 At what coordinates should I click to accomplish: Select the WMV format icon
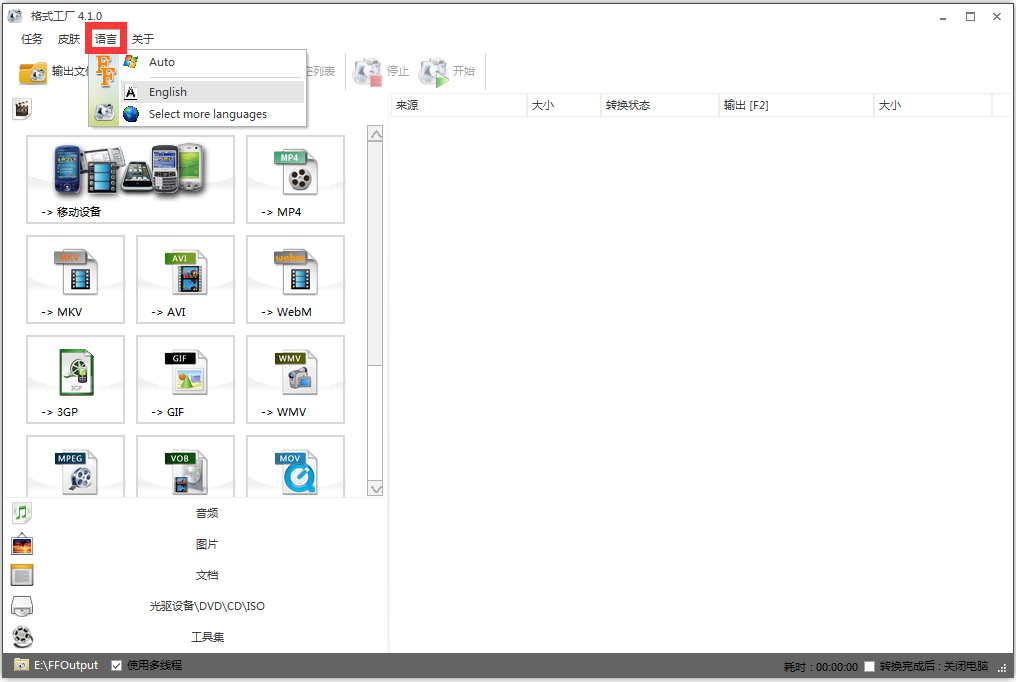tap(294, 380)
